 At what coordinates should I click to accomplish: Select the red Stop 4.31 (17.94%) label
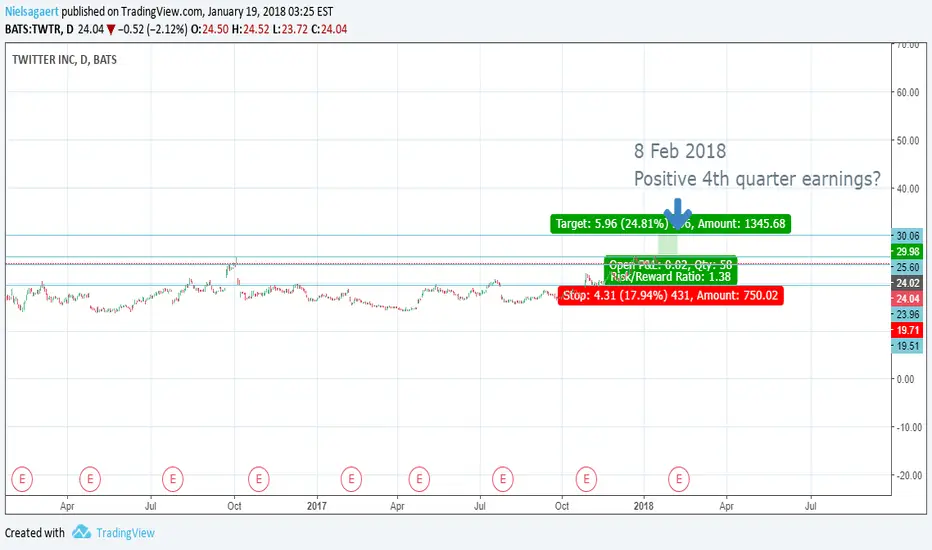670,296
